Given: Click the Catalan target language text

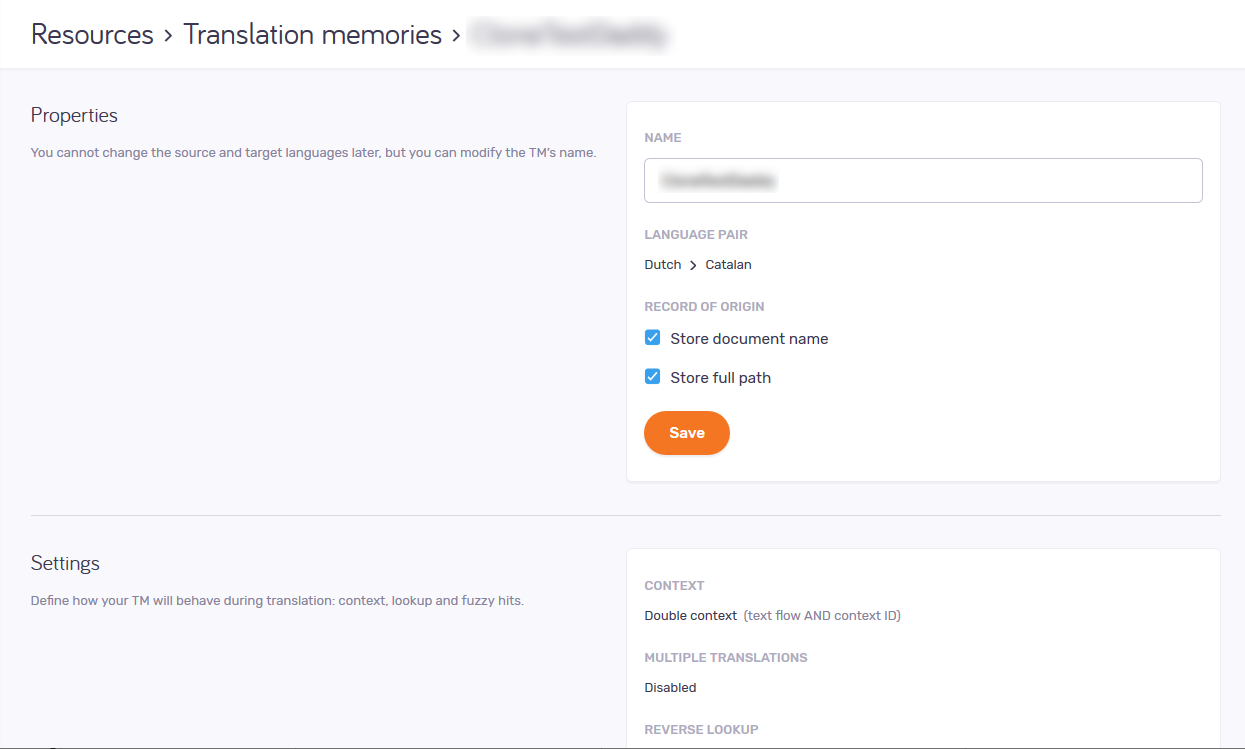Looking at the screenshot, I should tap(728, 265).
